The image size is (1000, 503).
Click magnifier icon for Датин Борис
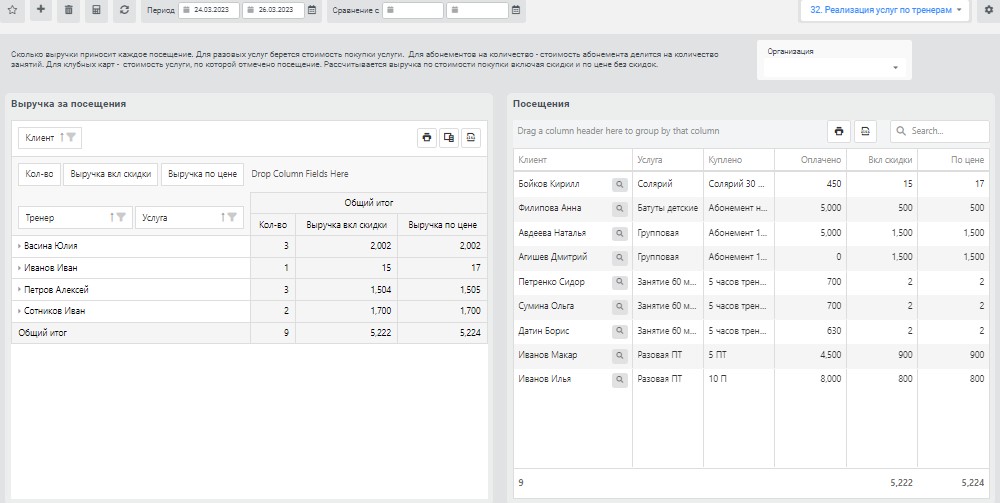pyautogui.click(x=619, y=332)
